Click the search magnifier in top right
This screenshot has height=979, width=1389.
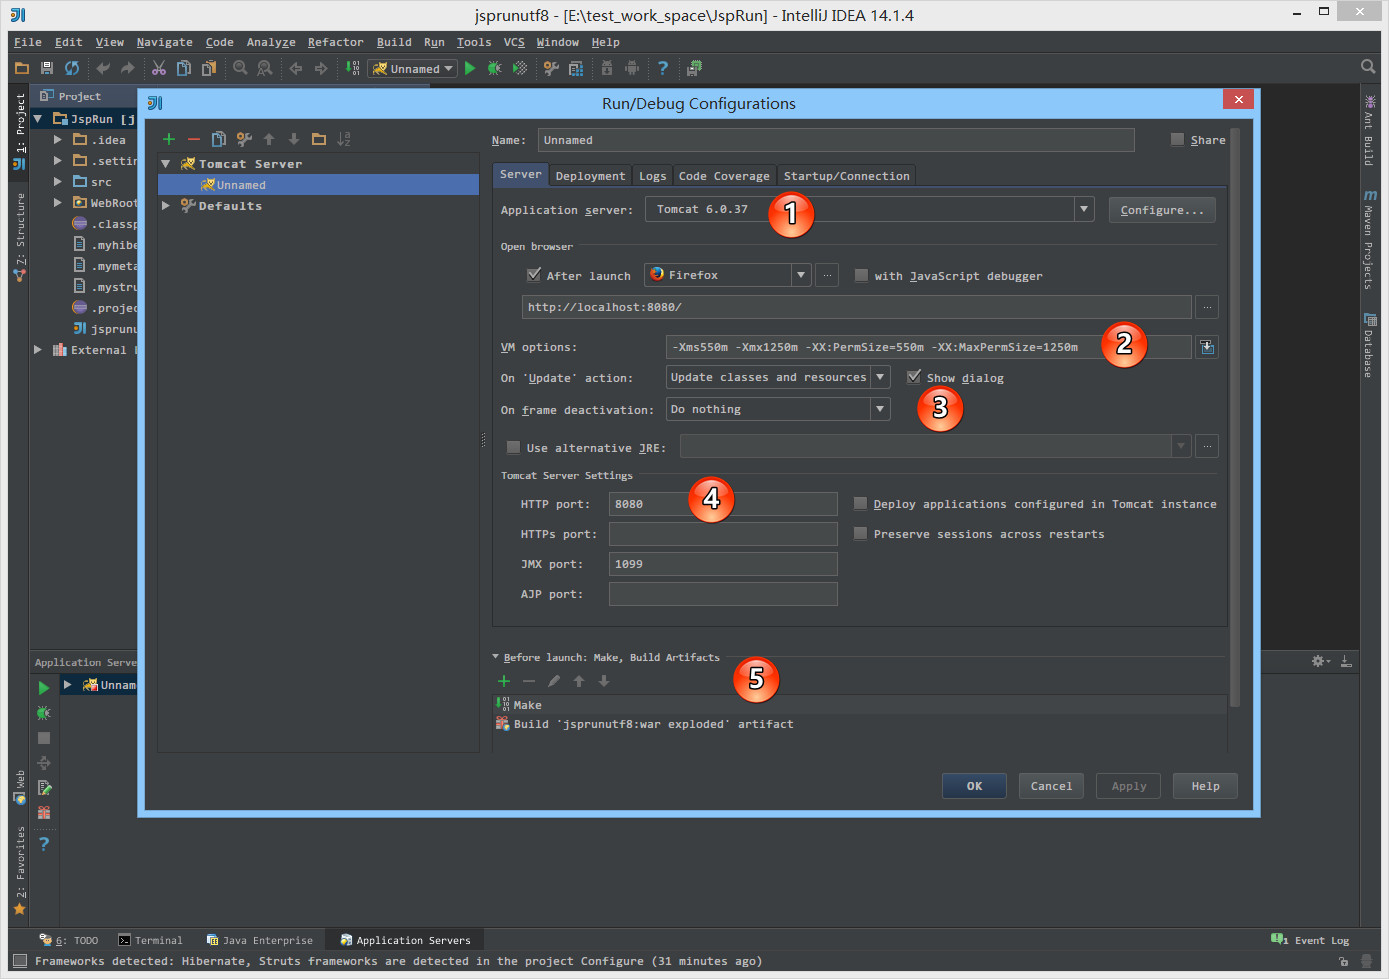pos(1368,67)
